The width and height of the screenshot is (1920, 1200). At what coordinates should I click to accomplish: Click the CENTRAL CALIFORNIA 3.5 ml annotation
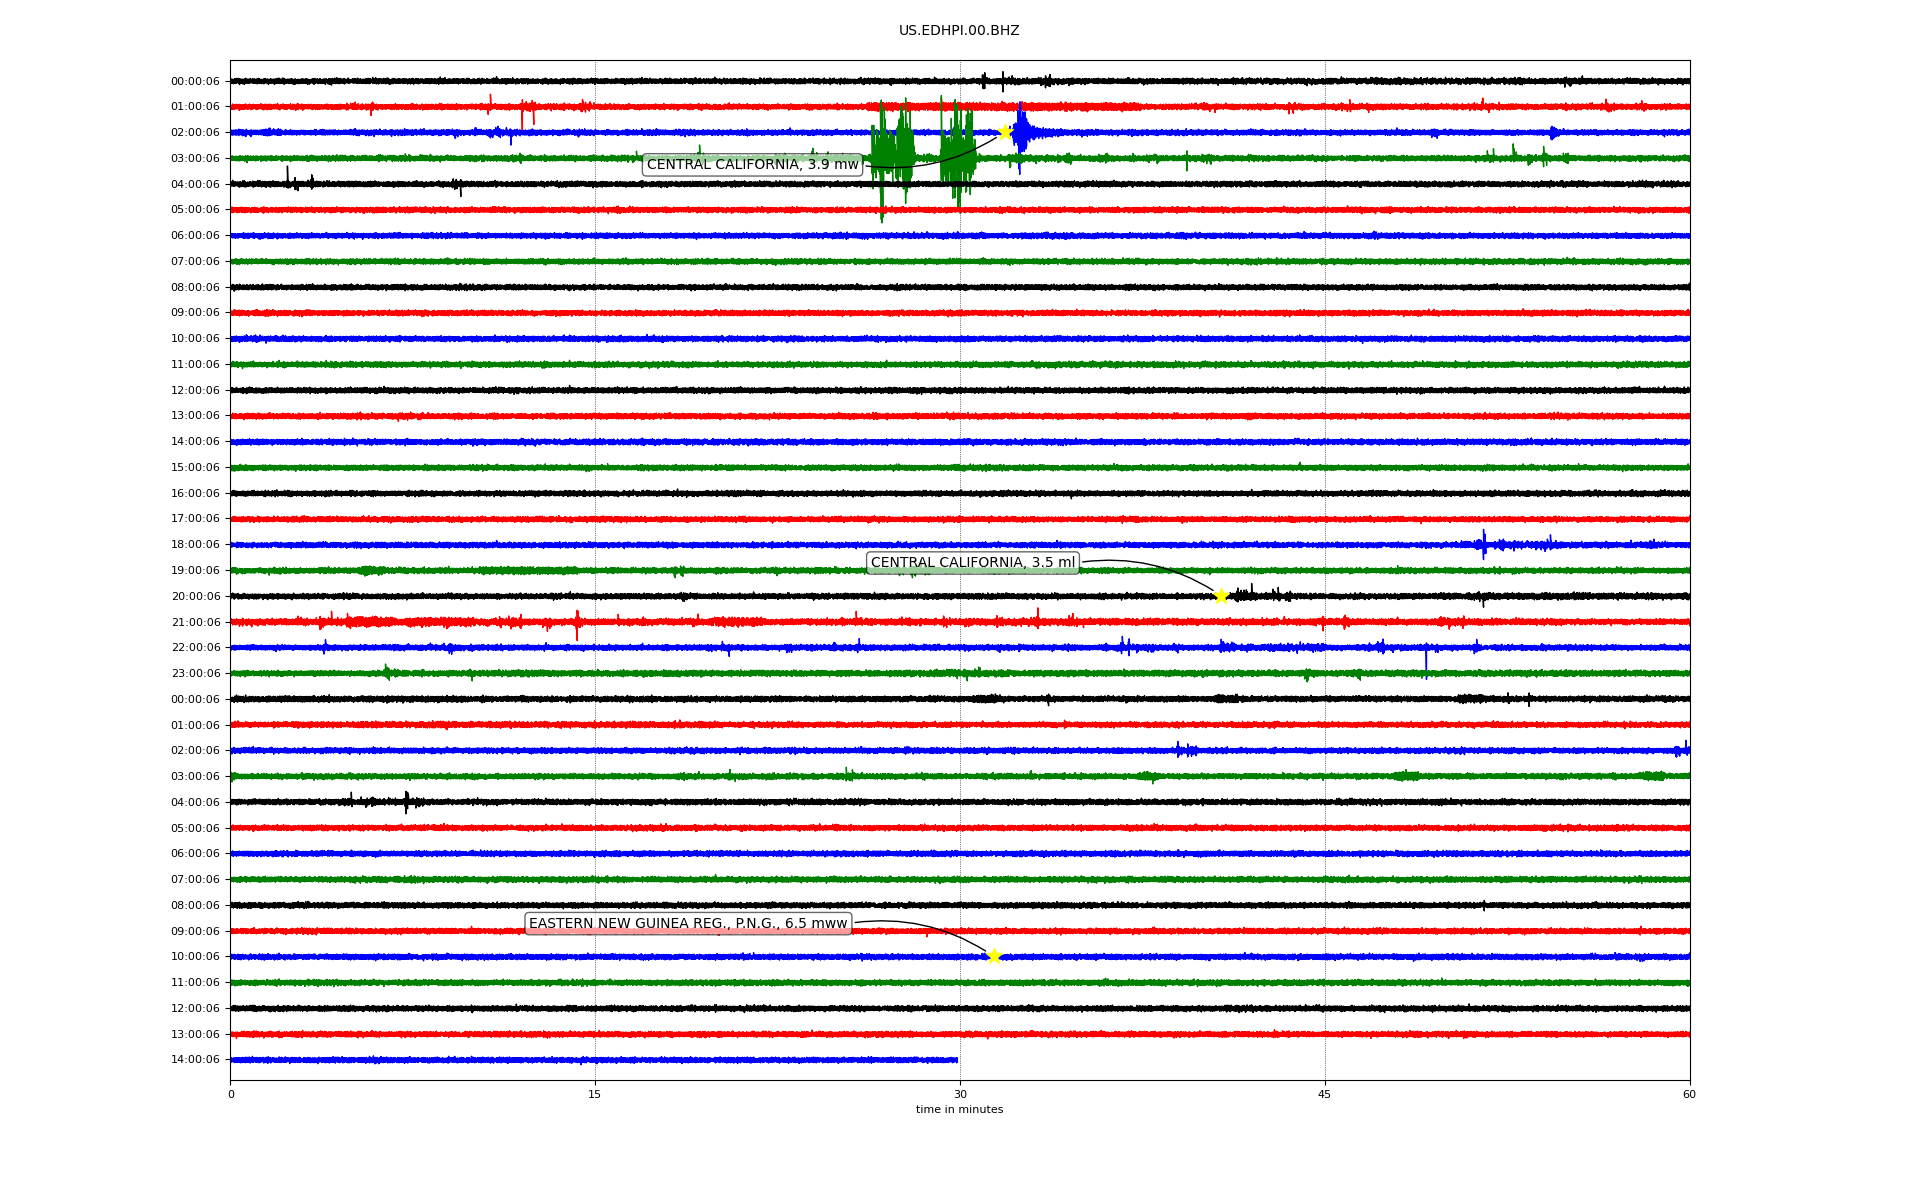(972, 563)
